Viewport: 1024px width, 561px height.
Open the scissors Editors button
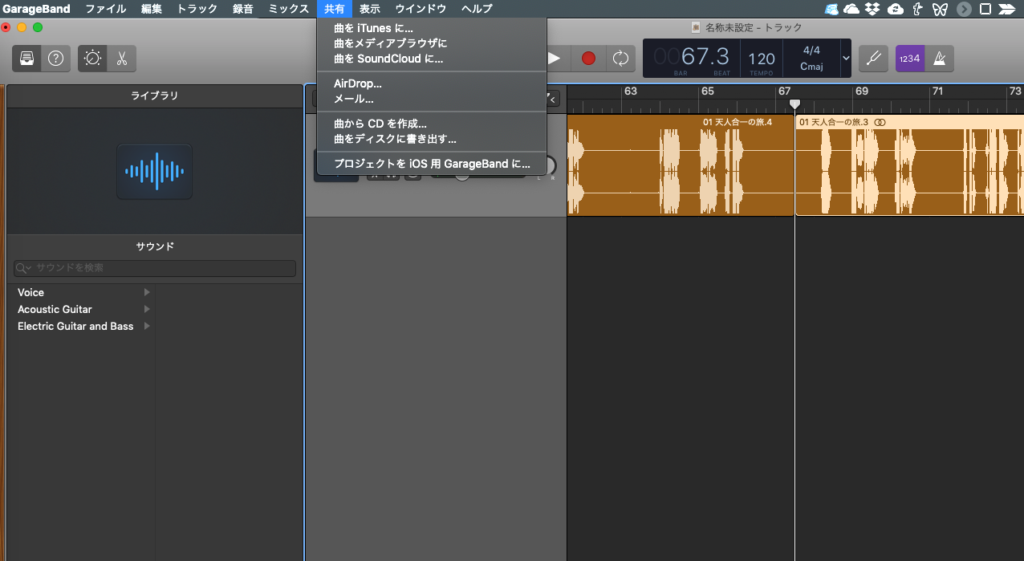[x=122, y=59]
